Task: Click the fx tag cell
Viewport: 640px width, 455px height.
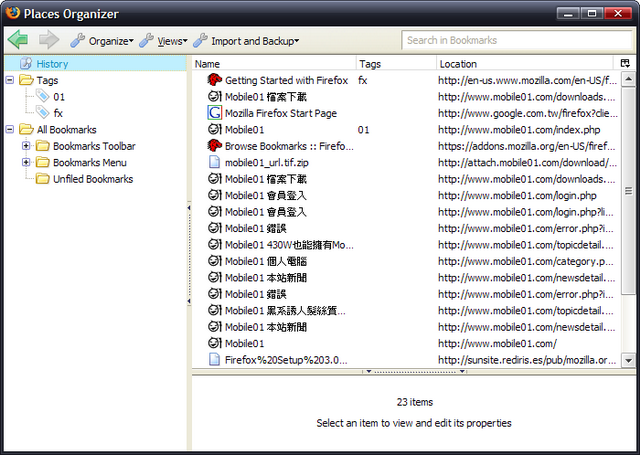Action: tap(362, 80)
